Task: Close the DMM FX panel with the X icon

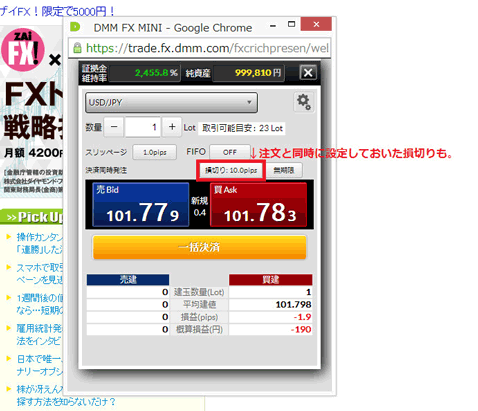Action: coord(308,72)
